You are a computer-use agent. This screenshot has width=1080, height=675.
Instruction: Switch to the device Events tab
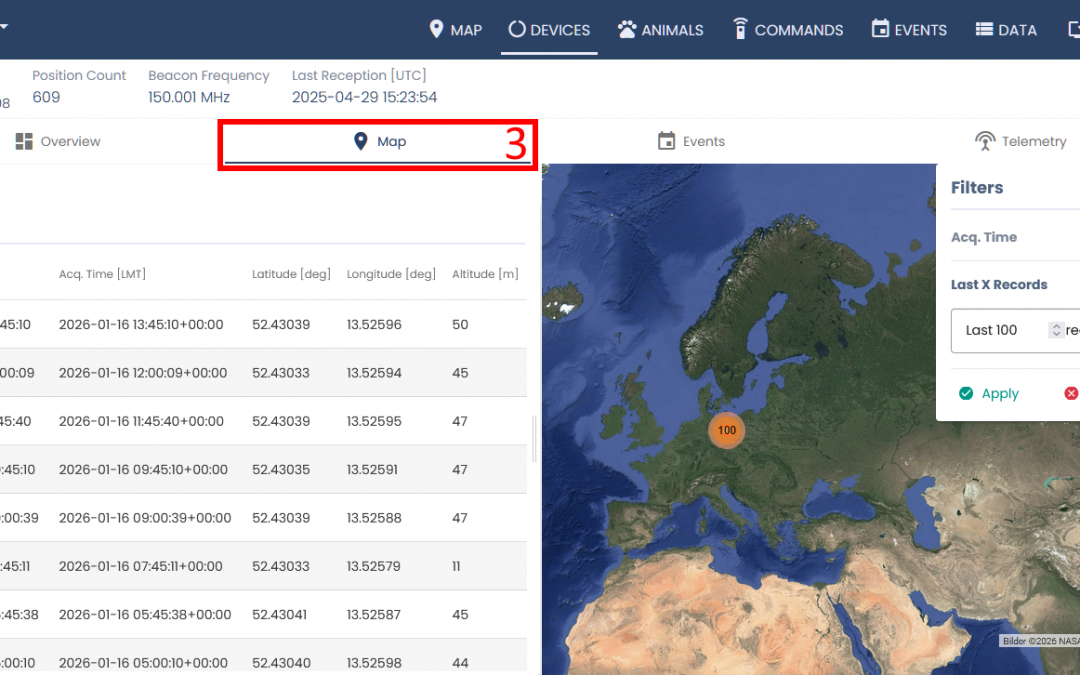[691, 142]
